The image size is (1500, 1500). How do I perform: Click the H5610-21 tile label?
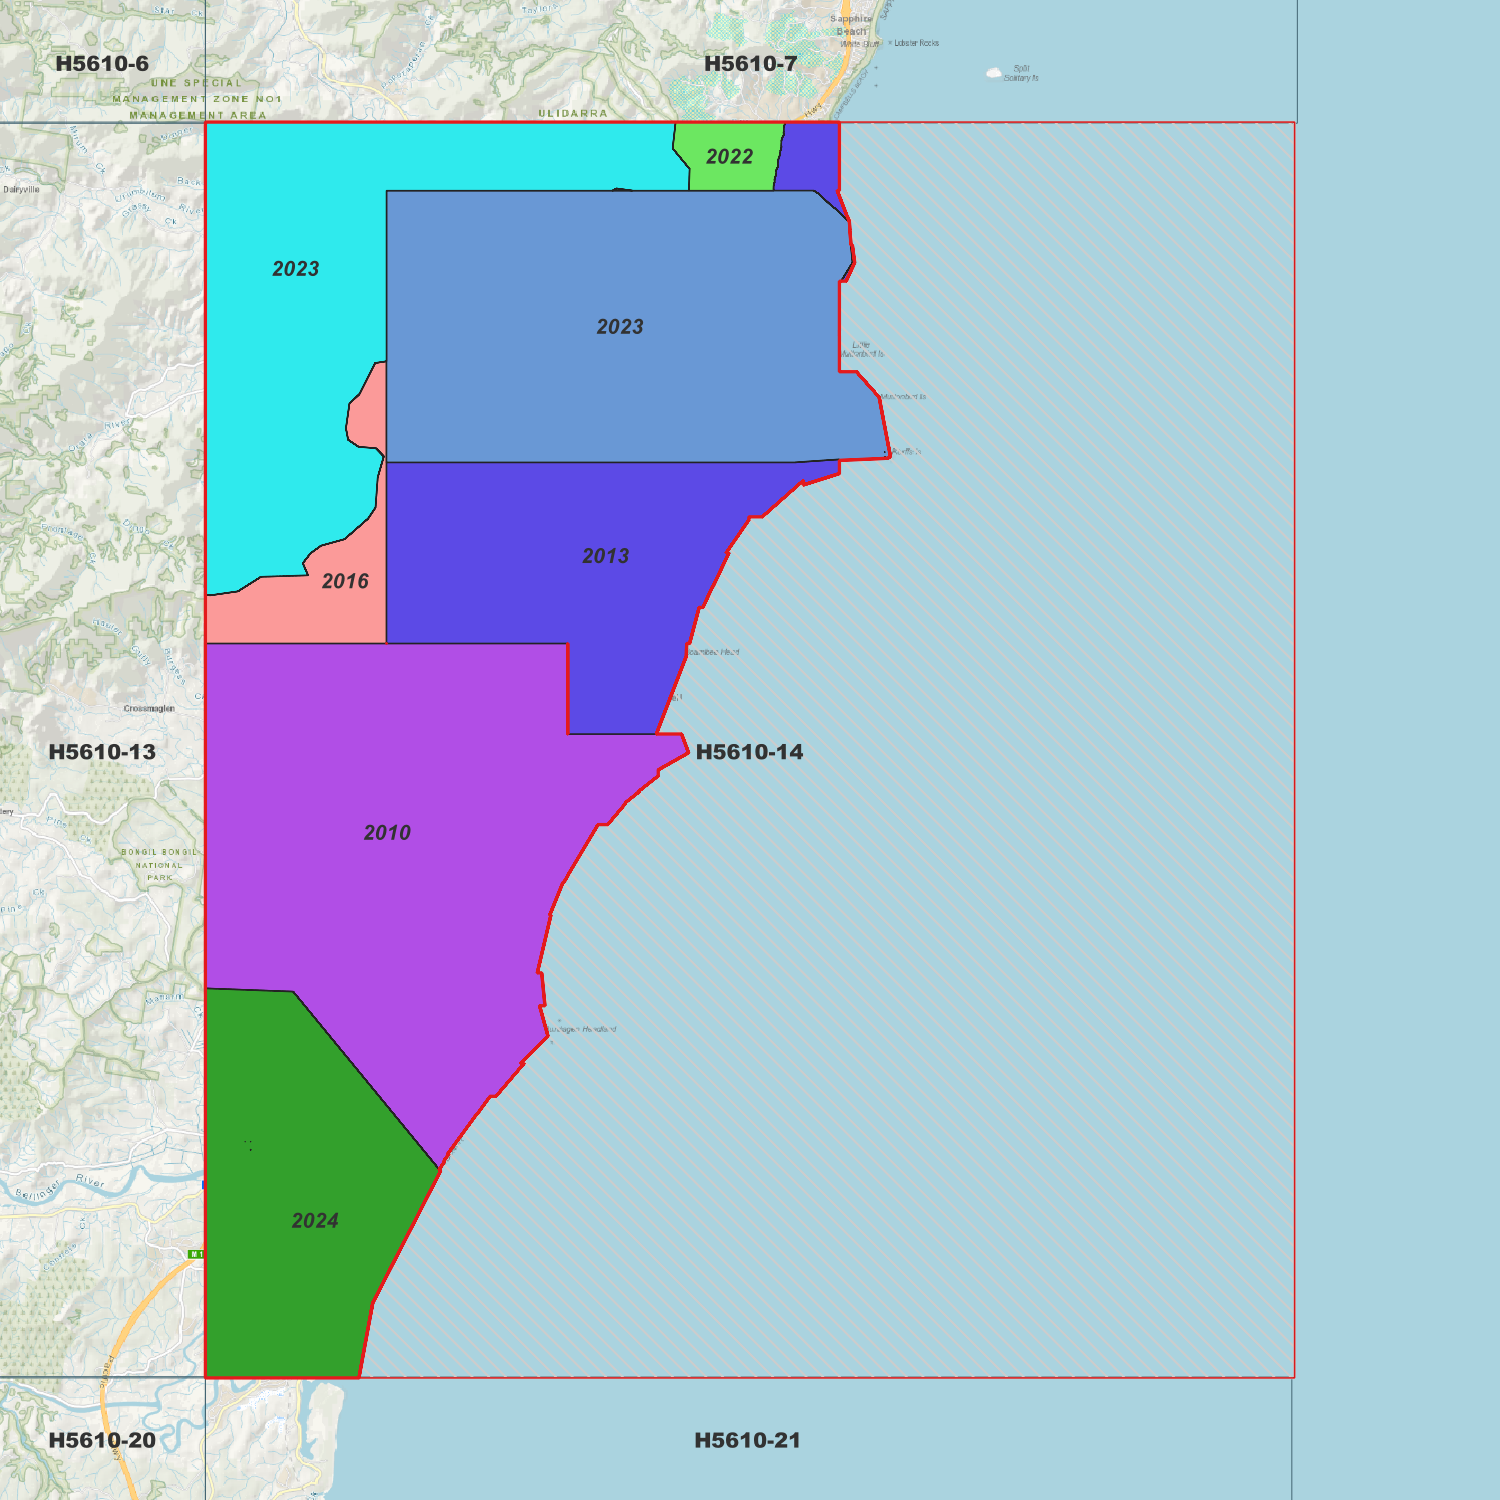[x=747, y=1440]
